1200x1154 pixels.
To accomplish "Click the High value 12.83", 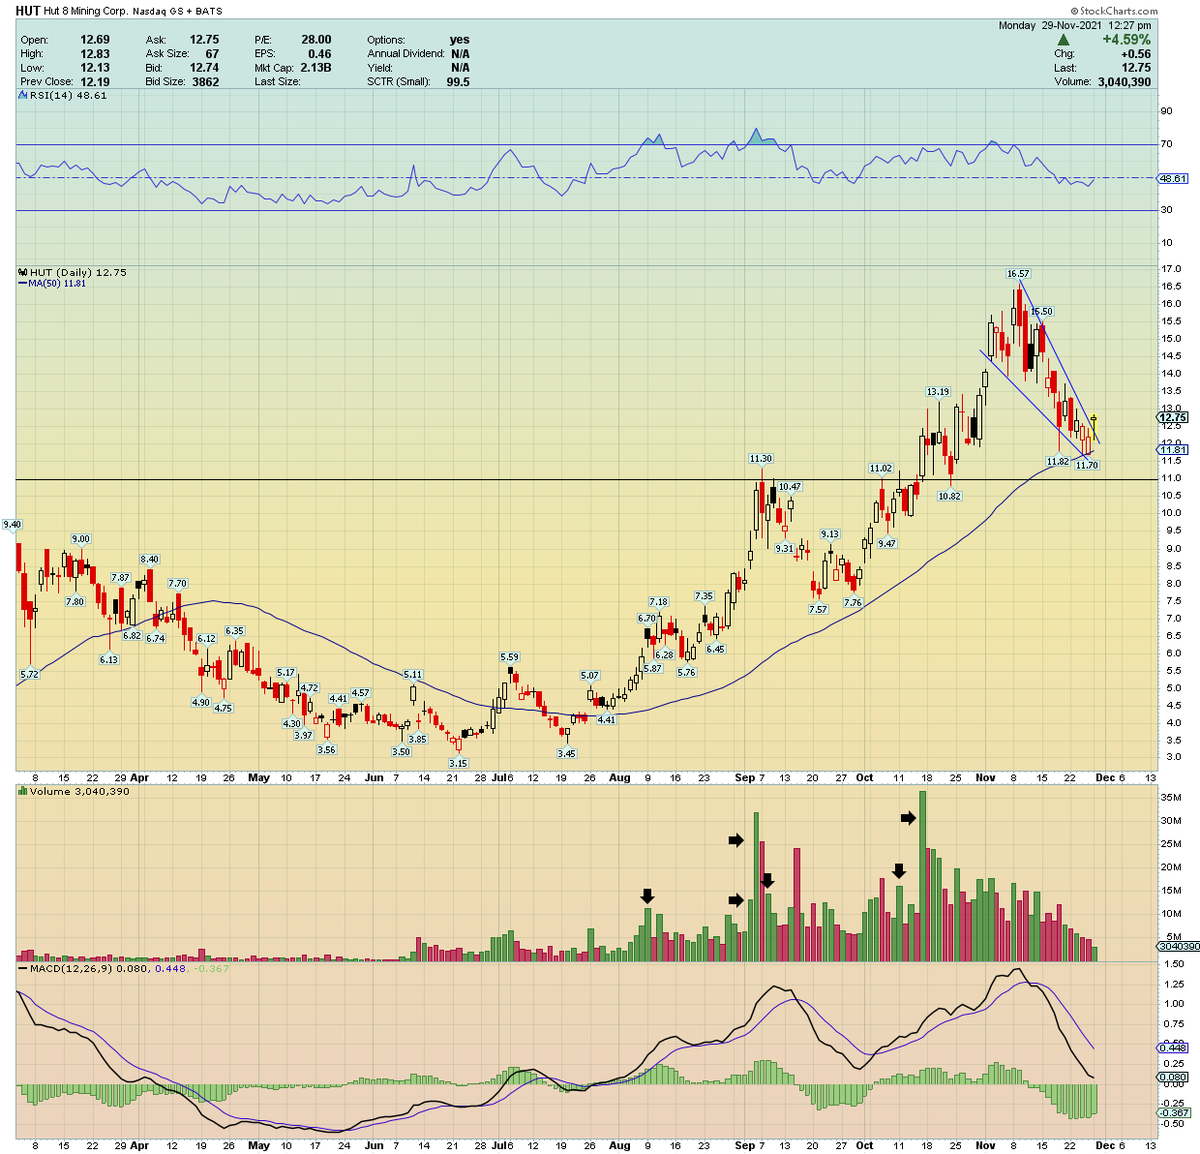I will tap(95, 54).
